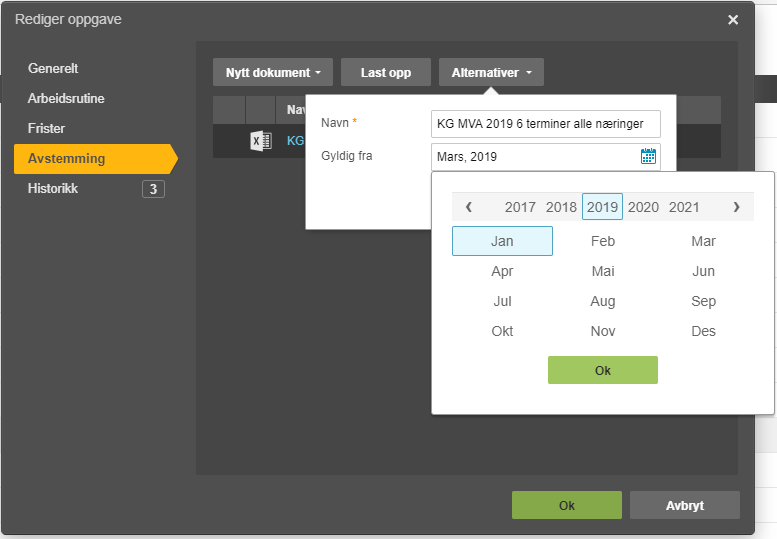Go to next years in month picker
777x539 pixels.
[736, 207]
